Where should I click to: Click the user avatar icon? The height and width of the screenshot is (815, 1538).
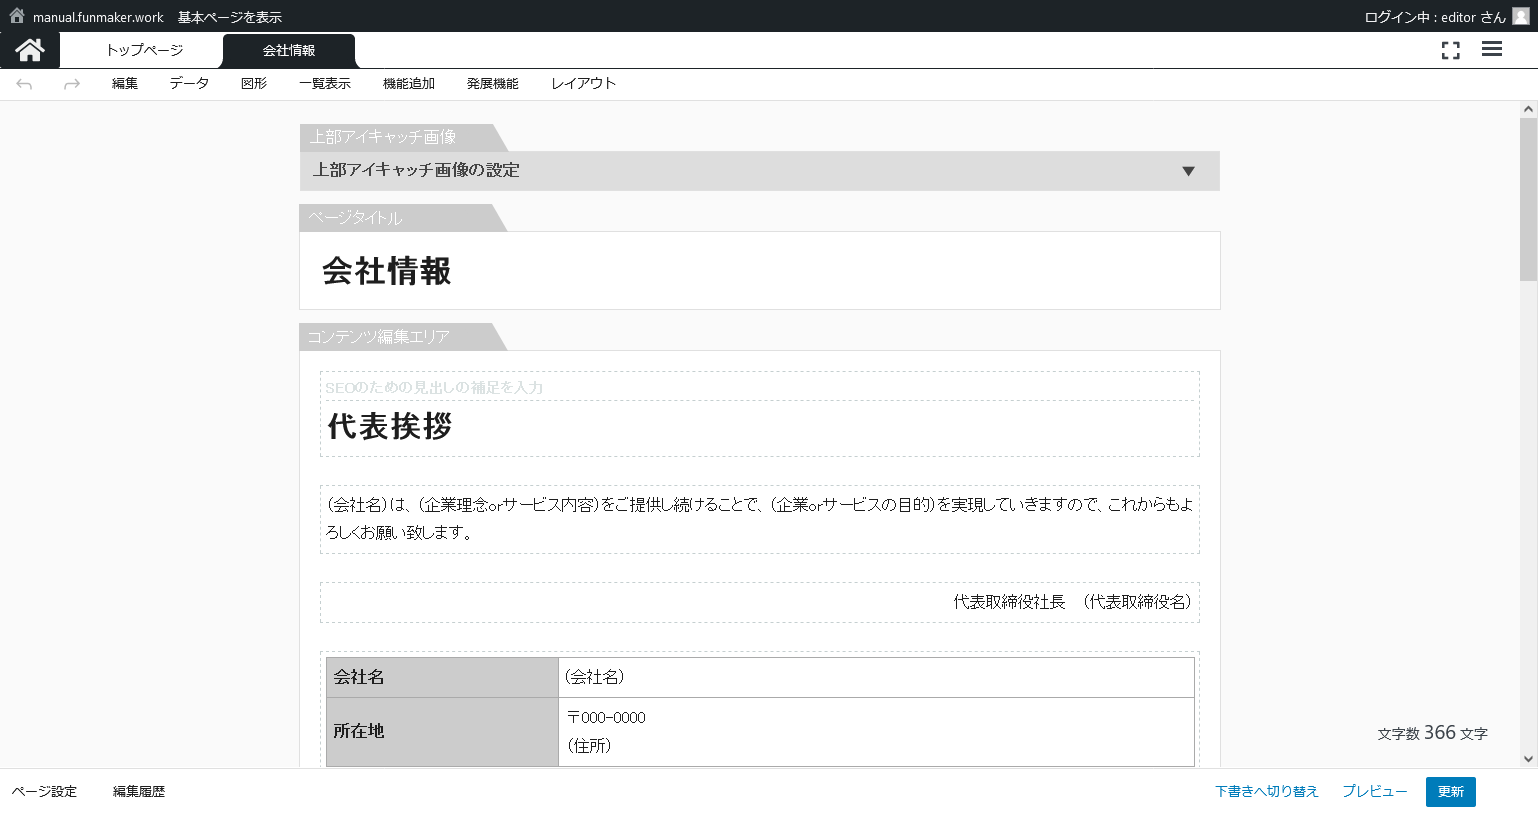pos(1521,16)
